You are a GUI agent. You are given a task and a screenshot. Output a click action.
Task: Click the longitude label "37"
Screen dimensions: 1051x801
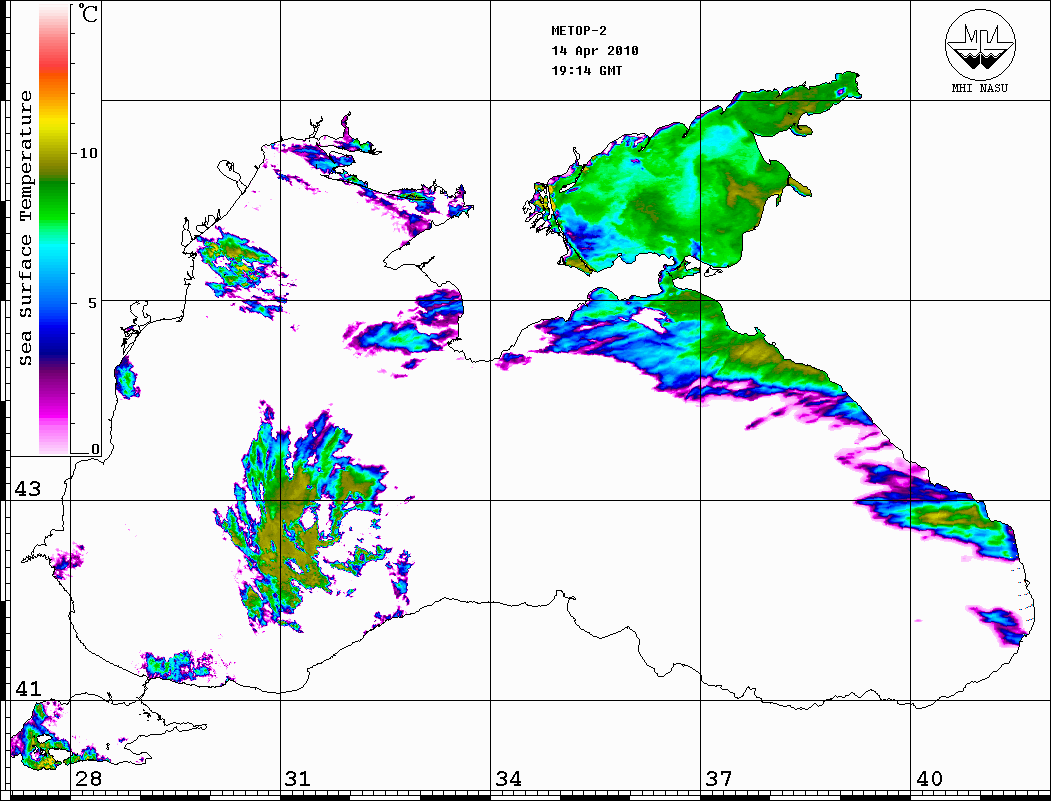pos(719,778)
